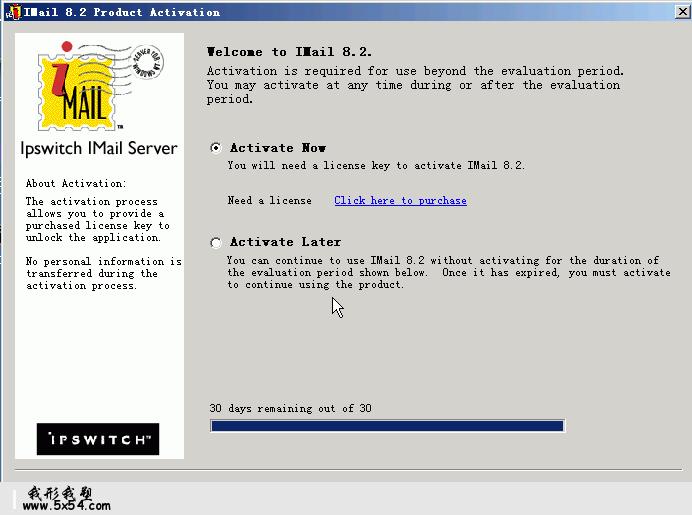The width and height of the screenshot is (692, 515).
Task: Click 'You will need a license key' text
Action: click(x=376, y=165)
